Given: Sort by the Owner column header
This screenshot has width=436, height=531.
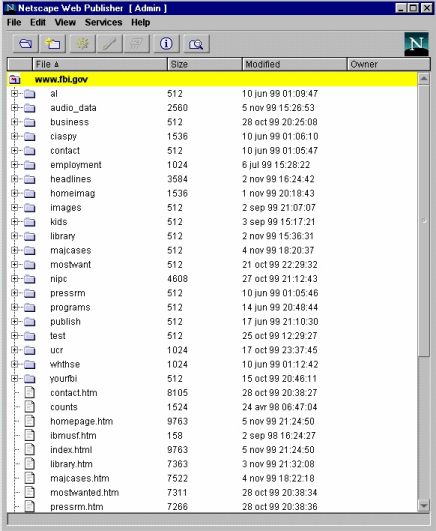Looking at the screenshot, I should click(x=389, y=64).
